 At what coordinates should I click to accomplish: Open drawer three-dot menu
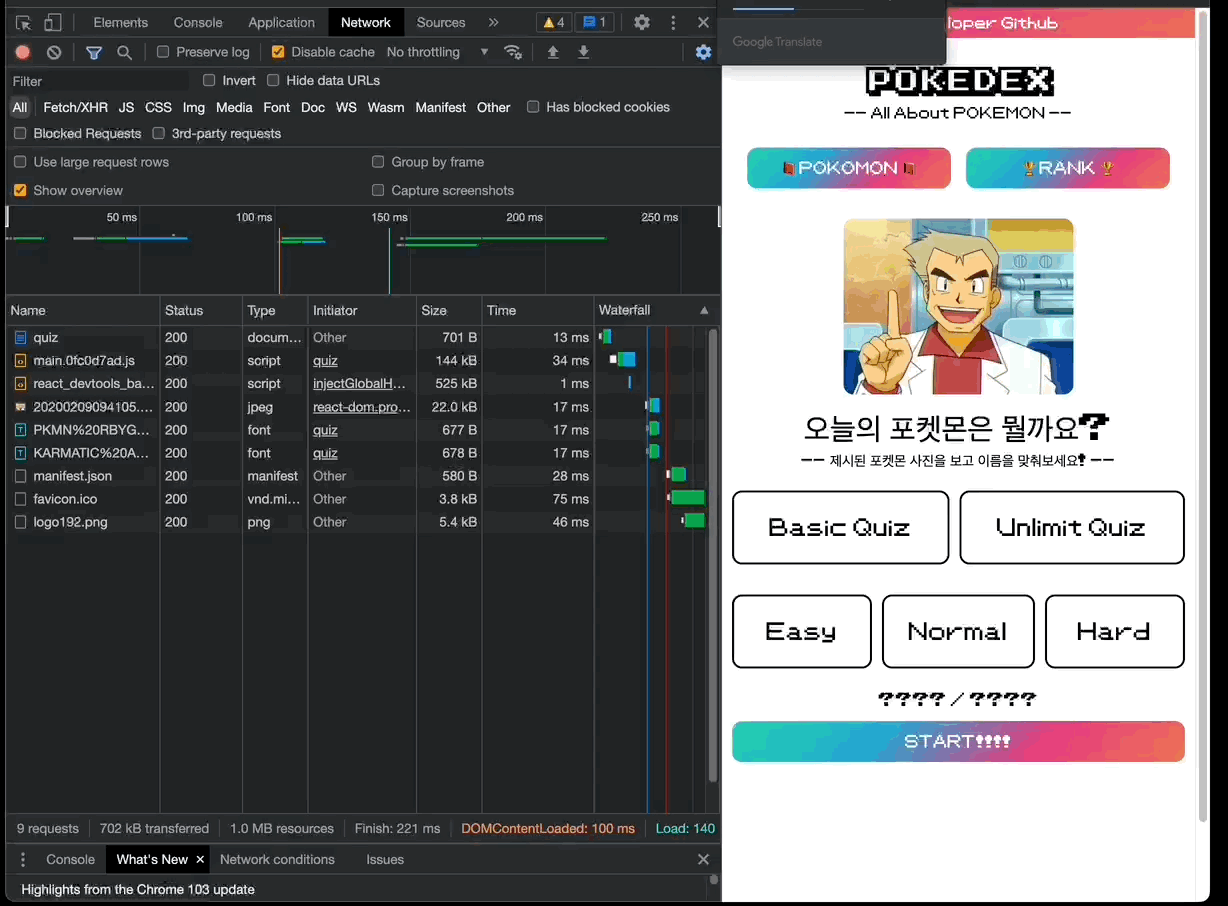click(x=23, y=859)
